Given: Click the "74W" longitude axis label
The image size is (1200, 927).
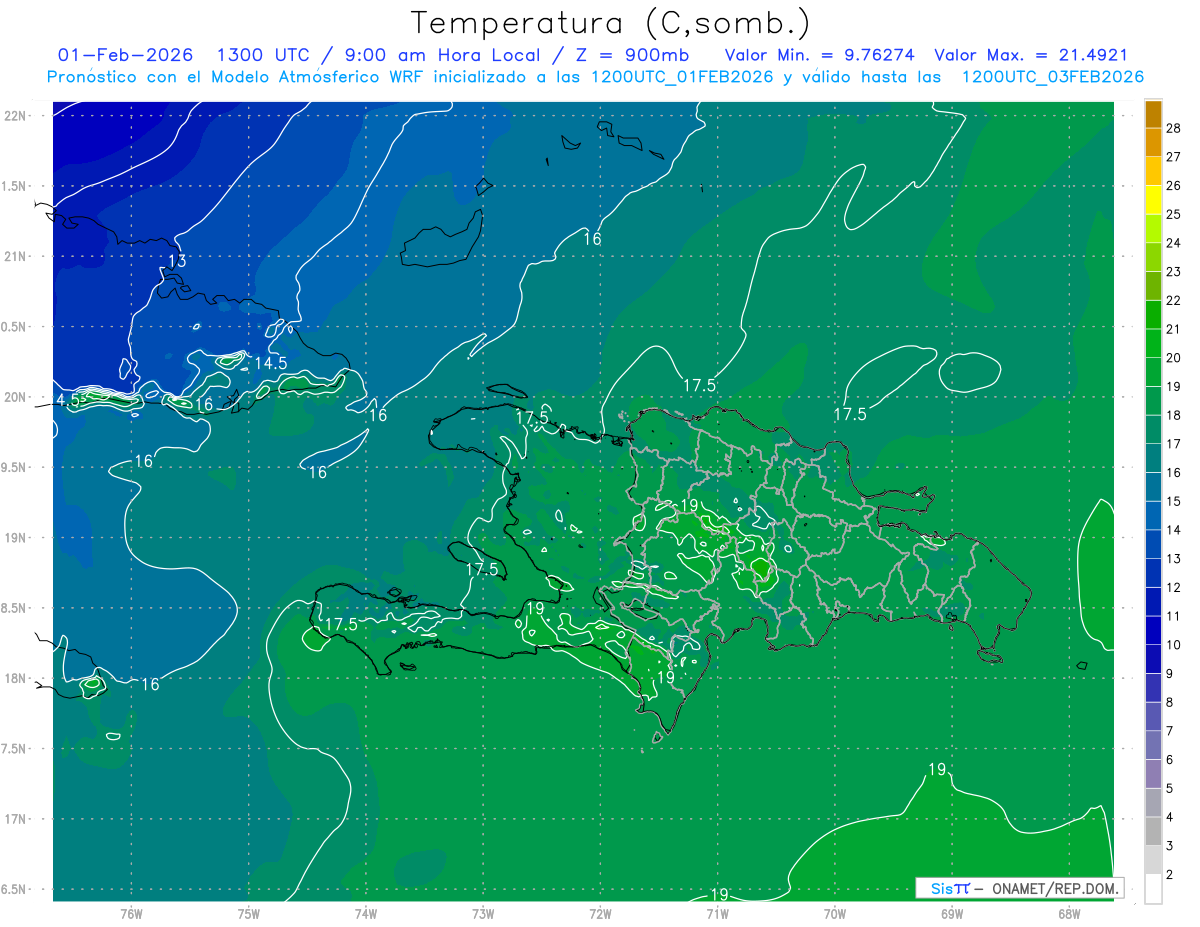Looking at the screenshot, I should coord(366,912).
